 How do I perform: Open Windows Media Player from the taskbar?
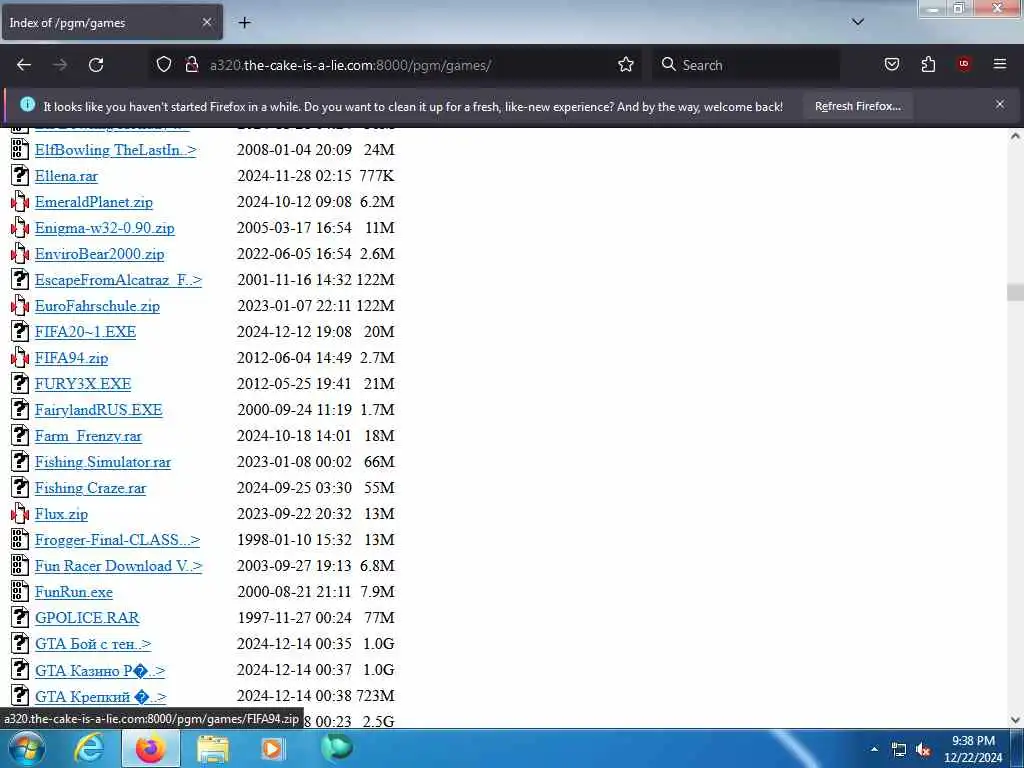pyautogui.click(x=272, y=748)
